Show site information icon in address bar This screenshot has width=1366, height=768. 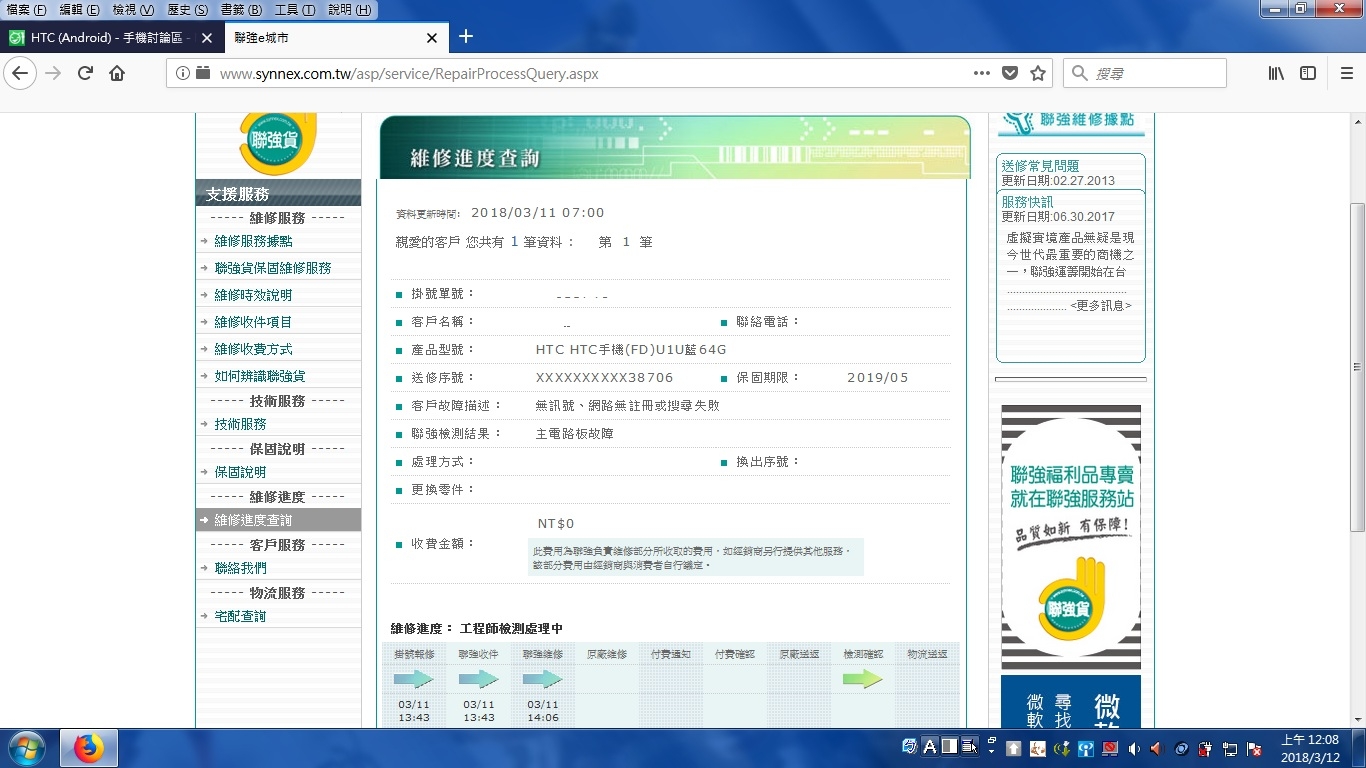pos(183,73)
